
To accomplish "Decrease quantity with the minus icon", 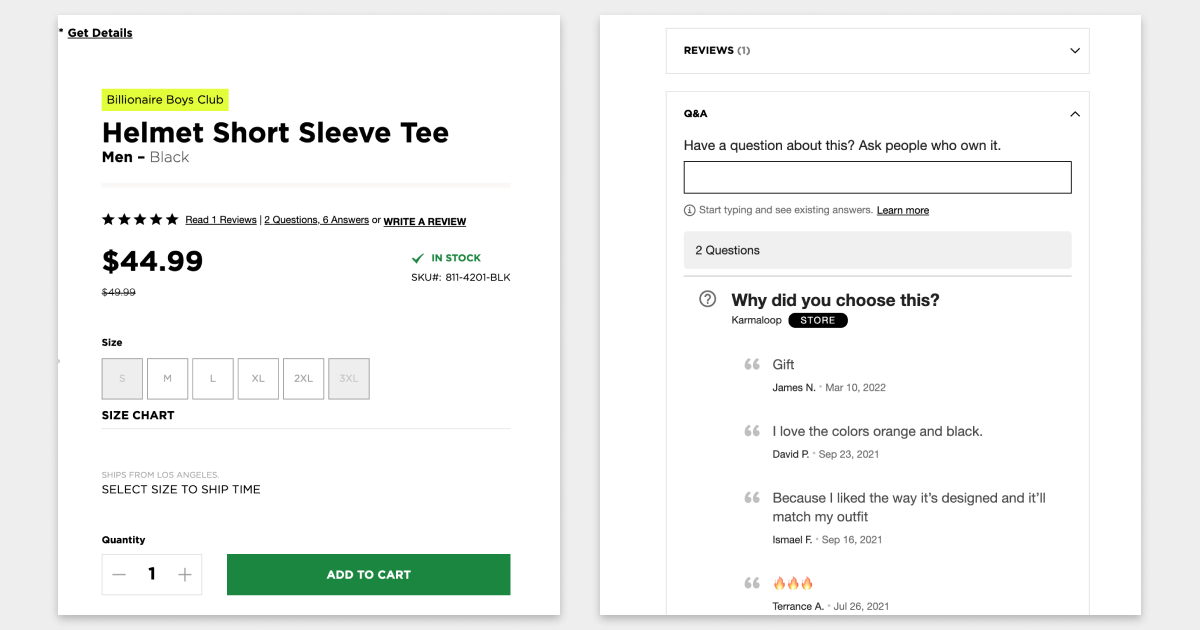I will [x=119, y=575].
